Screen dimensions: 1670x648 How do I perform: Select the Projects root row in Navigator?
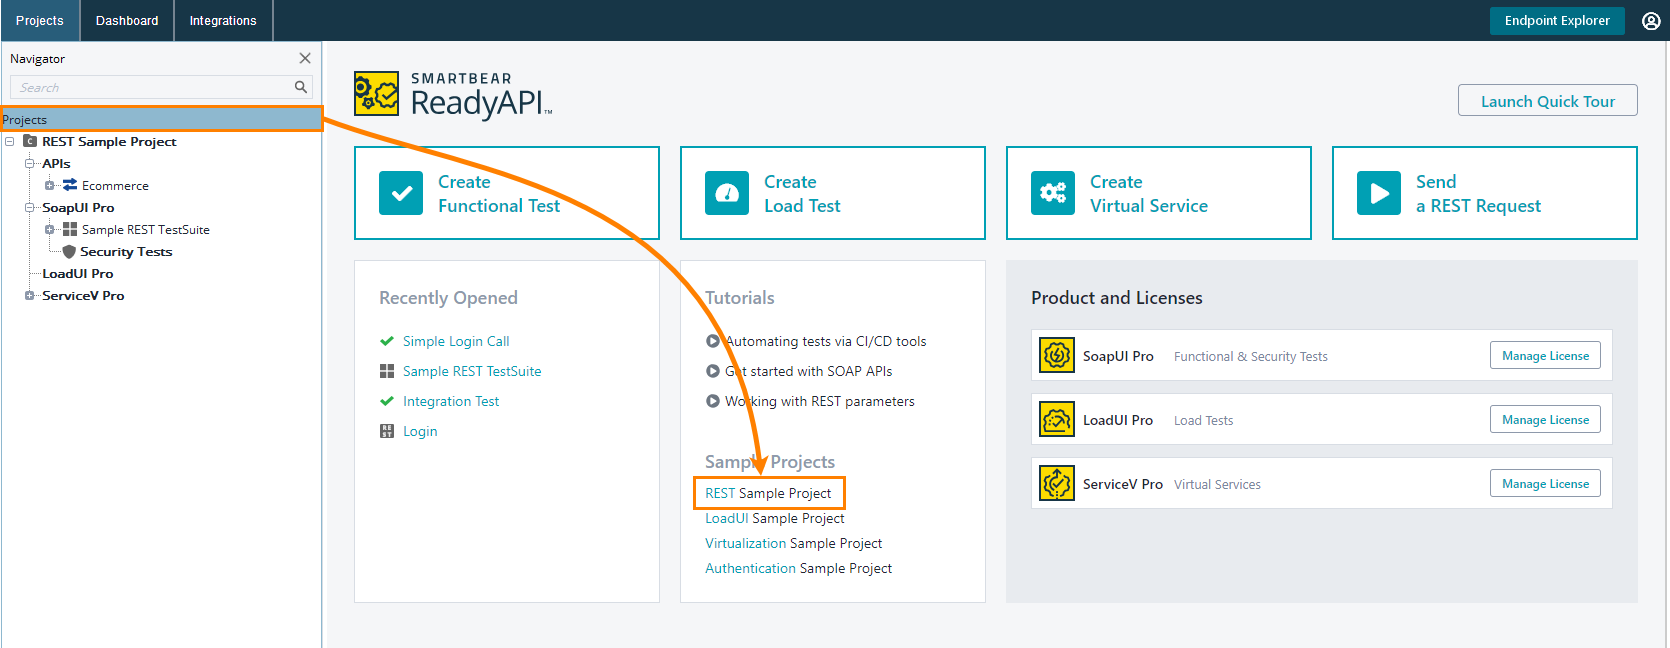click(x=162, y=119)
